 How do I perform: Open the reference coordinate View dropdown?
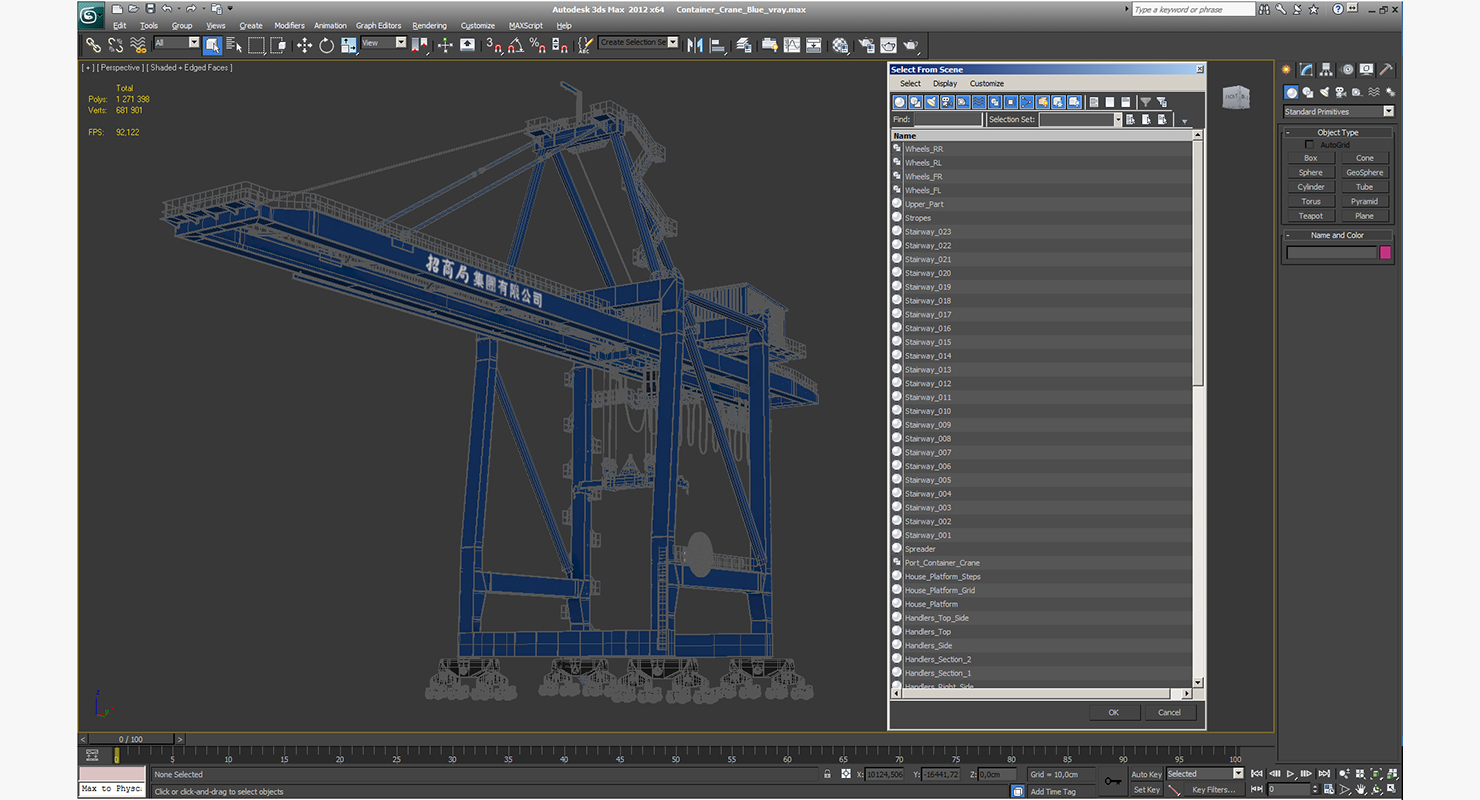(384, 43)
